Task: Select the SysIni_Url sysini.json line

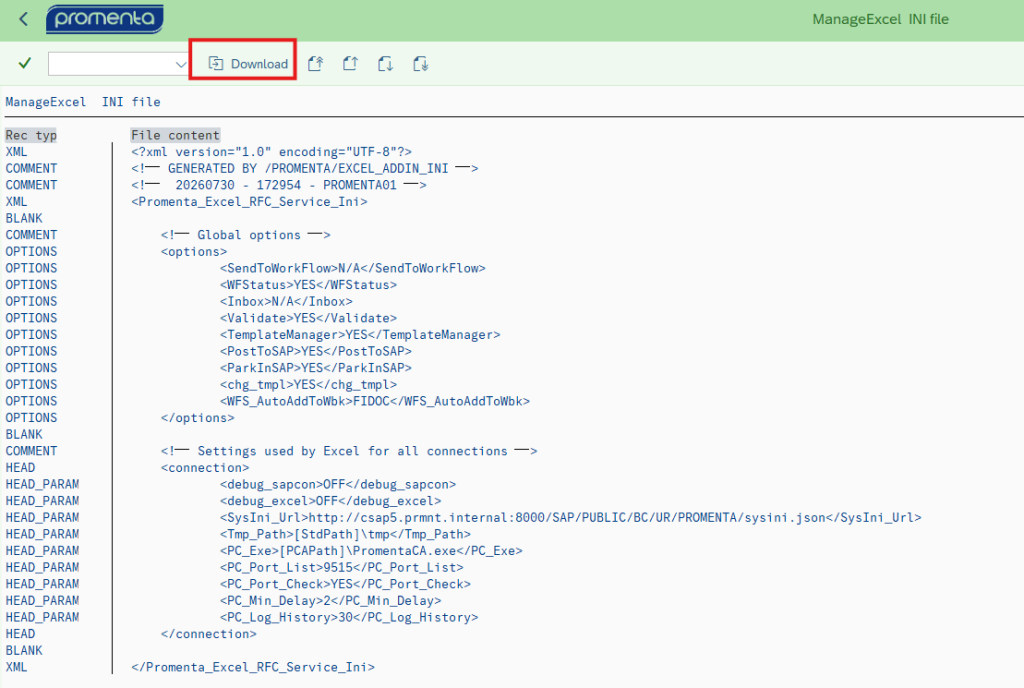Action: (571, 518)
